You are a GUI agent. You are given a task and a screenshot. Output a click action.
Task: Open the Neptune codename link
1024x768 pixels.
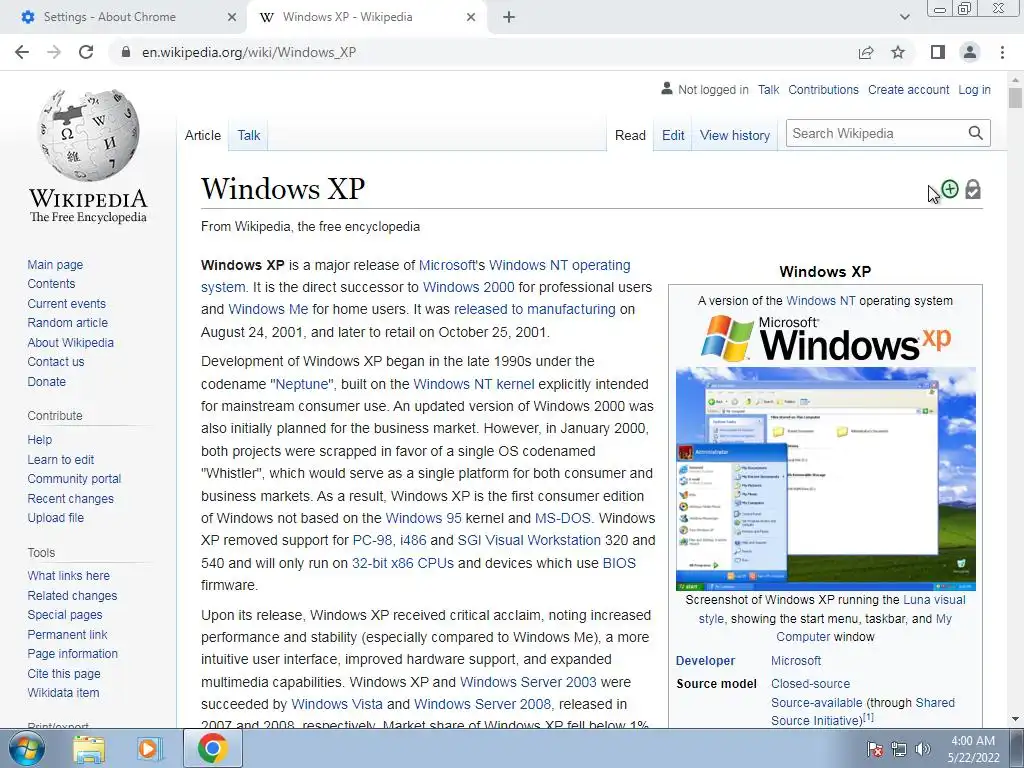[x=301, y=384]
